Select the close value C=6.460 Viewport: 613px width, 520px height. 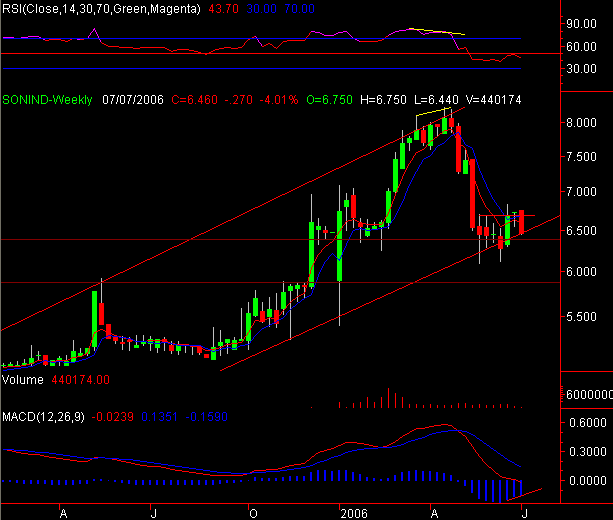[194, 100]
